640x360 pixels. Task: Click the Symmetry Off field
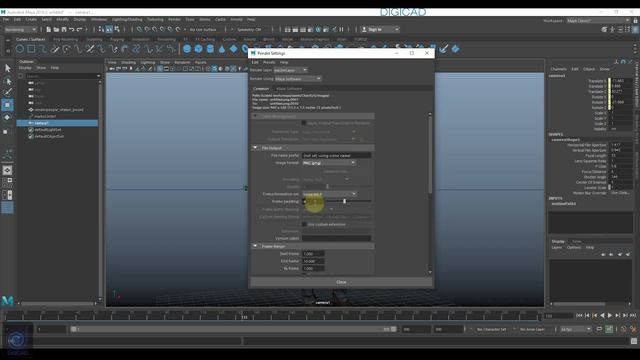click(x=249, y=29)
